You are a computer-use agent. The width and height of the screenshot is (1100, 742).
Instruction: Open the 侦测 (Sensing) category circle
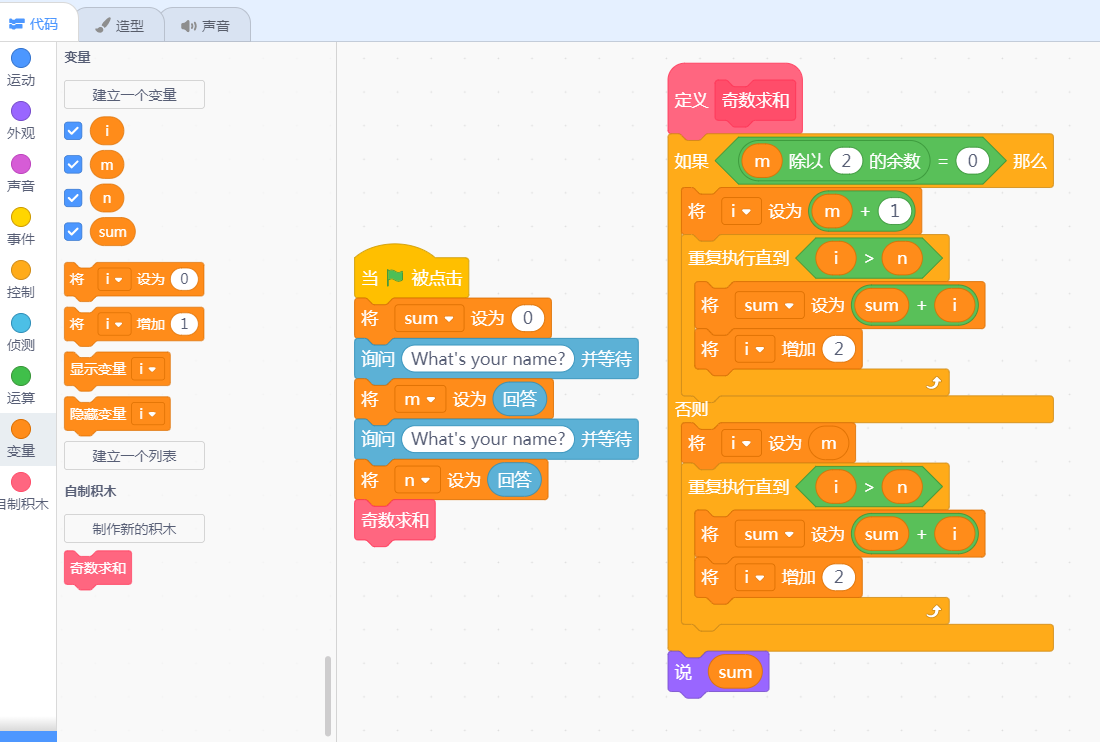coord(21,323)
